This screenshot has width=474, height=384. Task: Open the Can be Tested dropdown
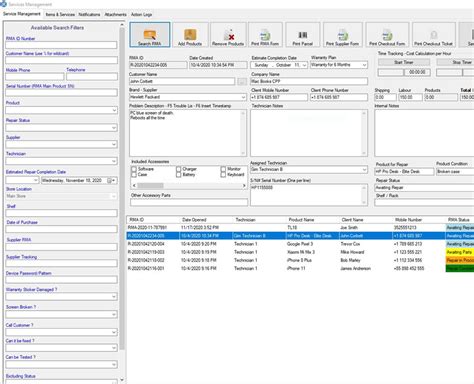(114, 364)
